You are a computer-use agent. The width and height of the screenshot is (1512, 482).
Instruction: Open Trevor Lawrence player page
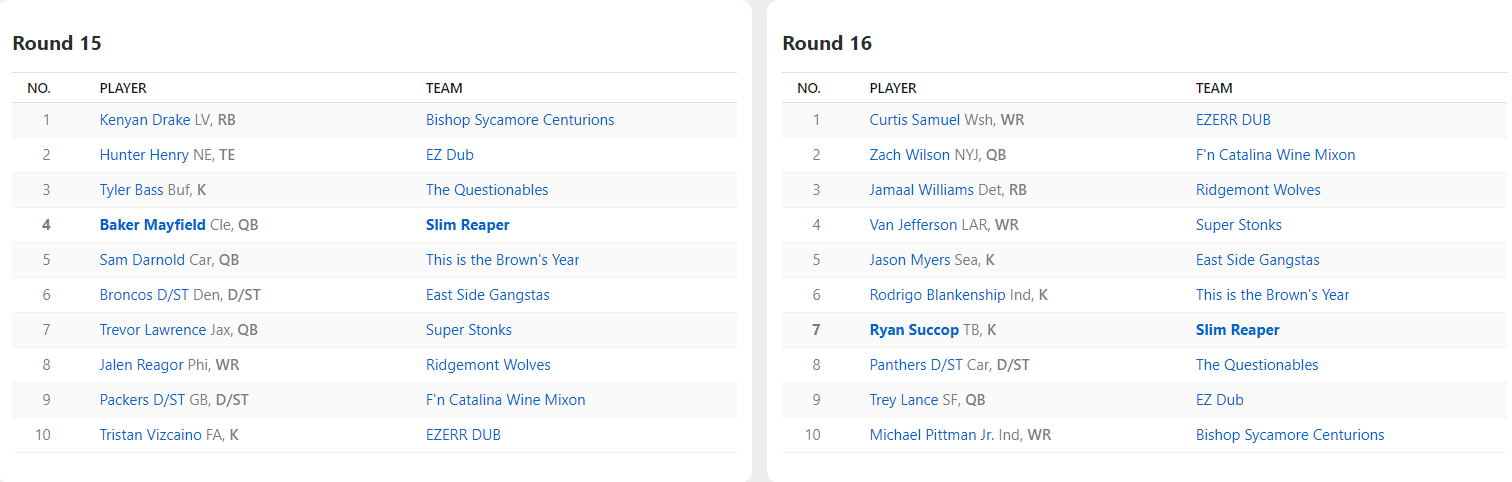tap(152, 330)
